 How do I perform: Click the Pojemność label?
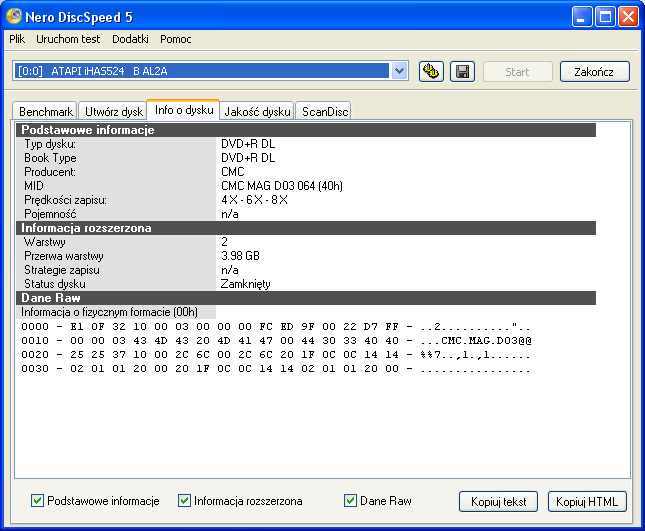click(x=50, y=214)
